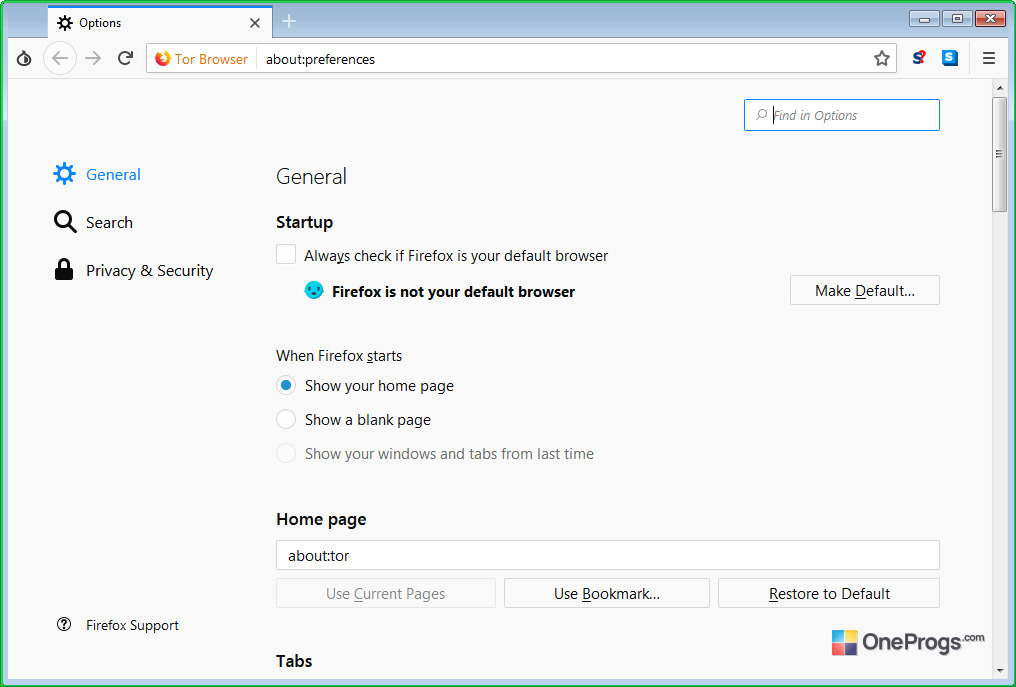This screenshot has width=1016, height=687.
Task: Click the Tor onion button in toolbar
Action: (x=24, y=59)
